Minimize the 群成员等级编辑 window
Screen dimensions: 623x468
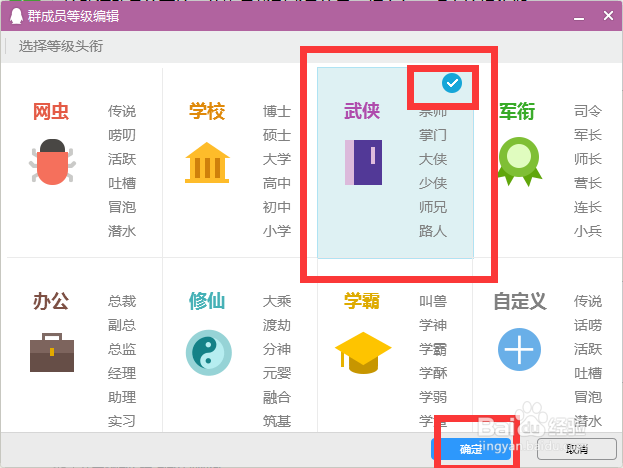point(579,17)
